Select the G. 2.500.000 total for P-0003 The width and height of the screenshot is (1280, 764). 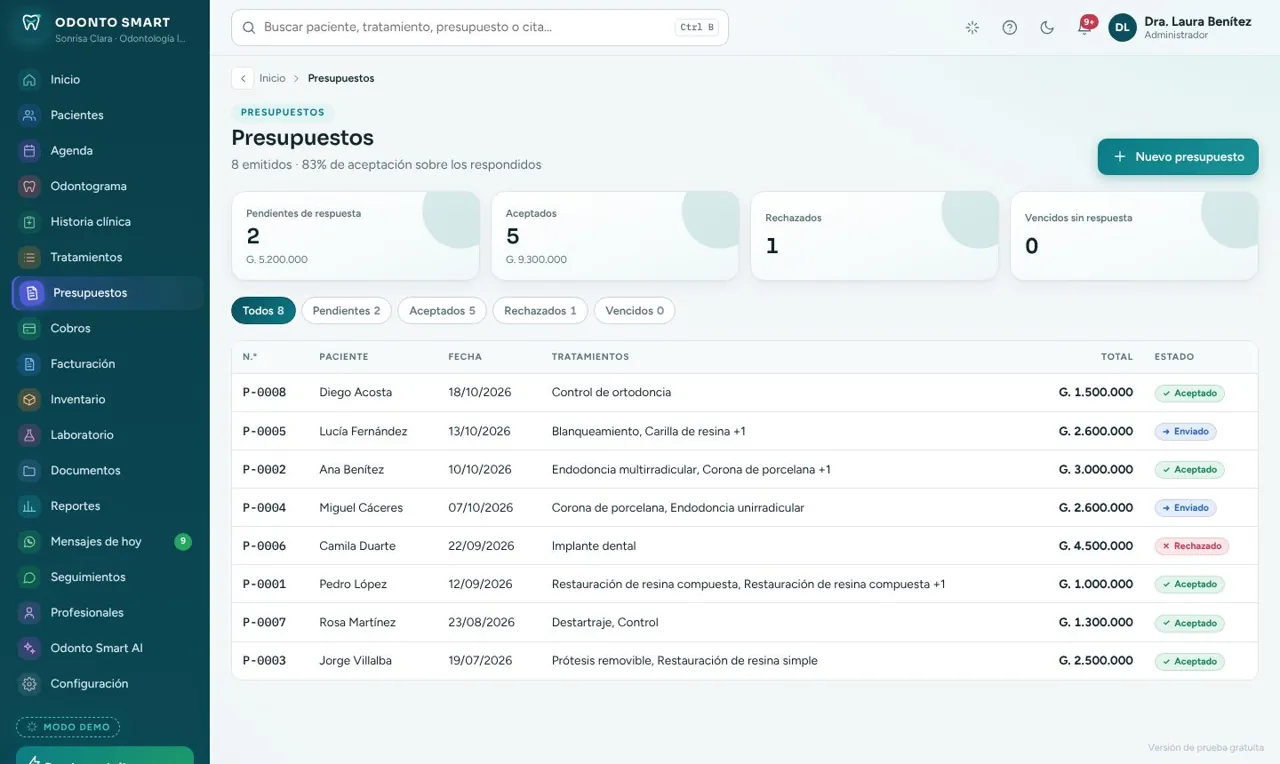[x=1095, y=661]
